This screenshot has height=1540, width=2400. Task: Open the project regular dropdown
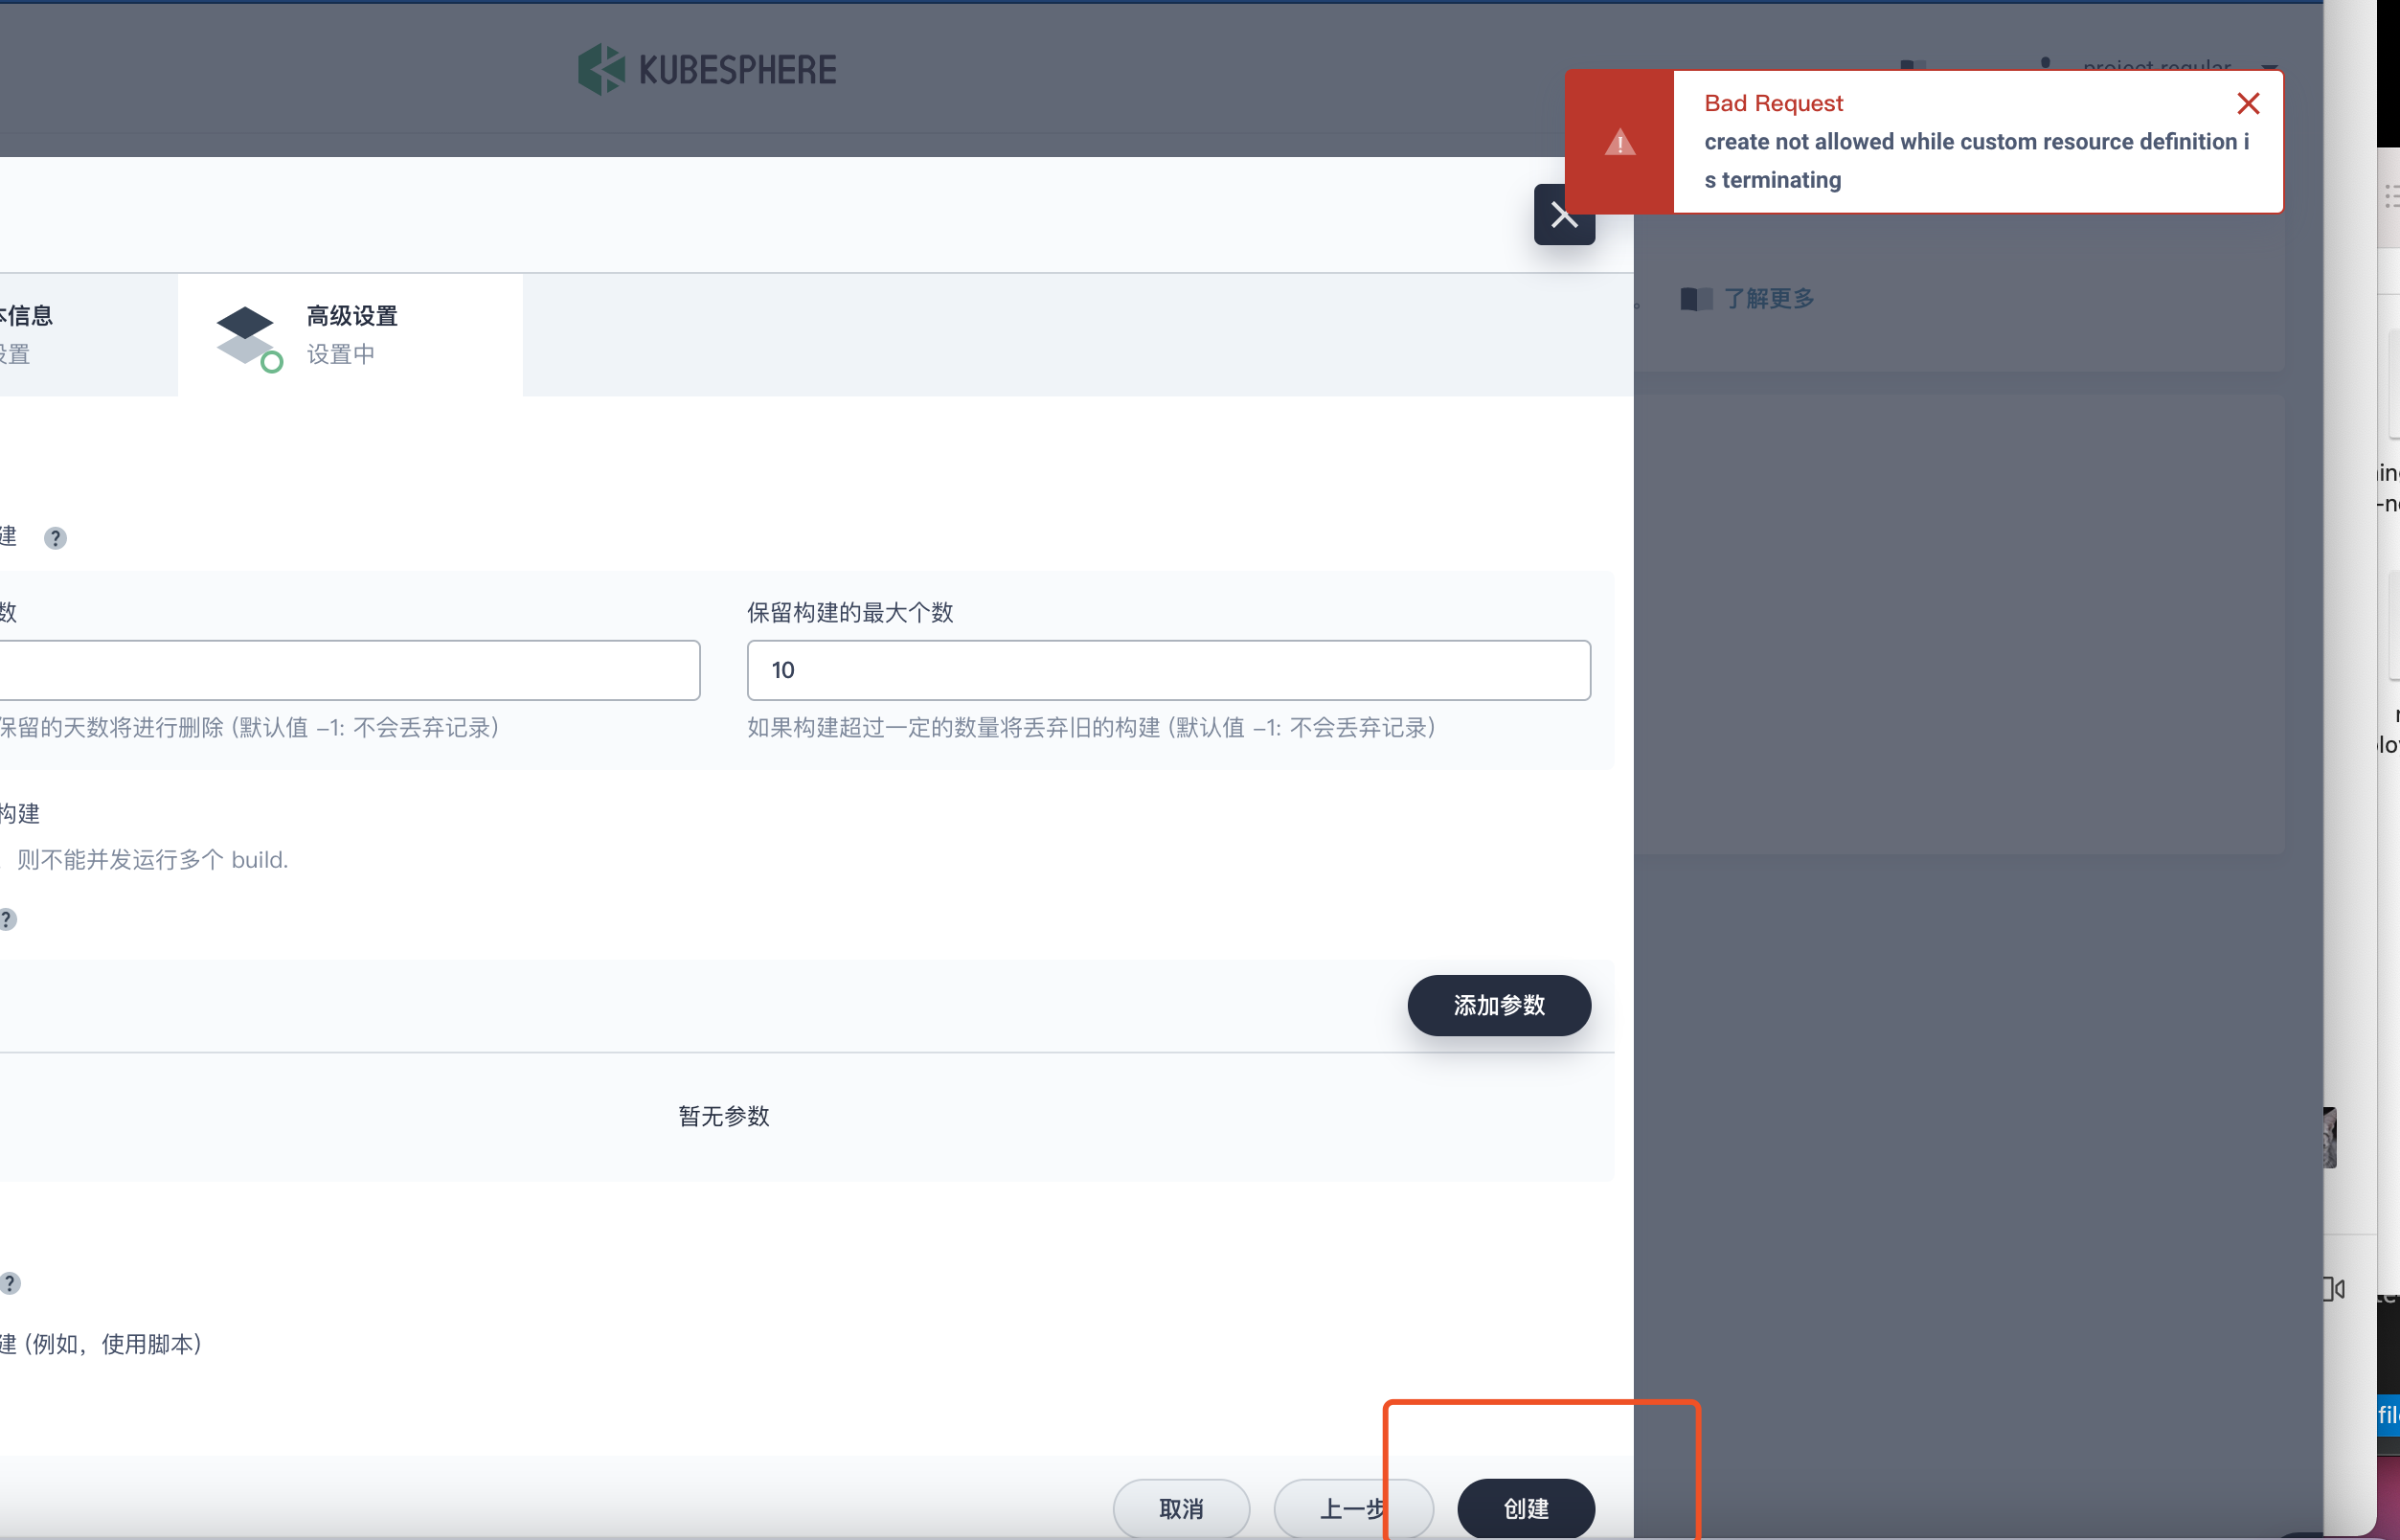(x=2156, y=66)
